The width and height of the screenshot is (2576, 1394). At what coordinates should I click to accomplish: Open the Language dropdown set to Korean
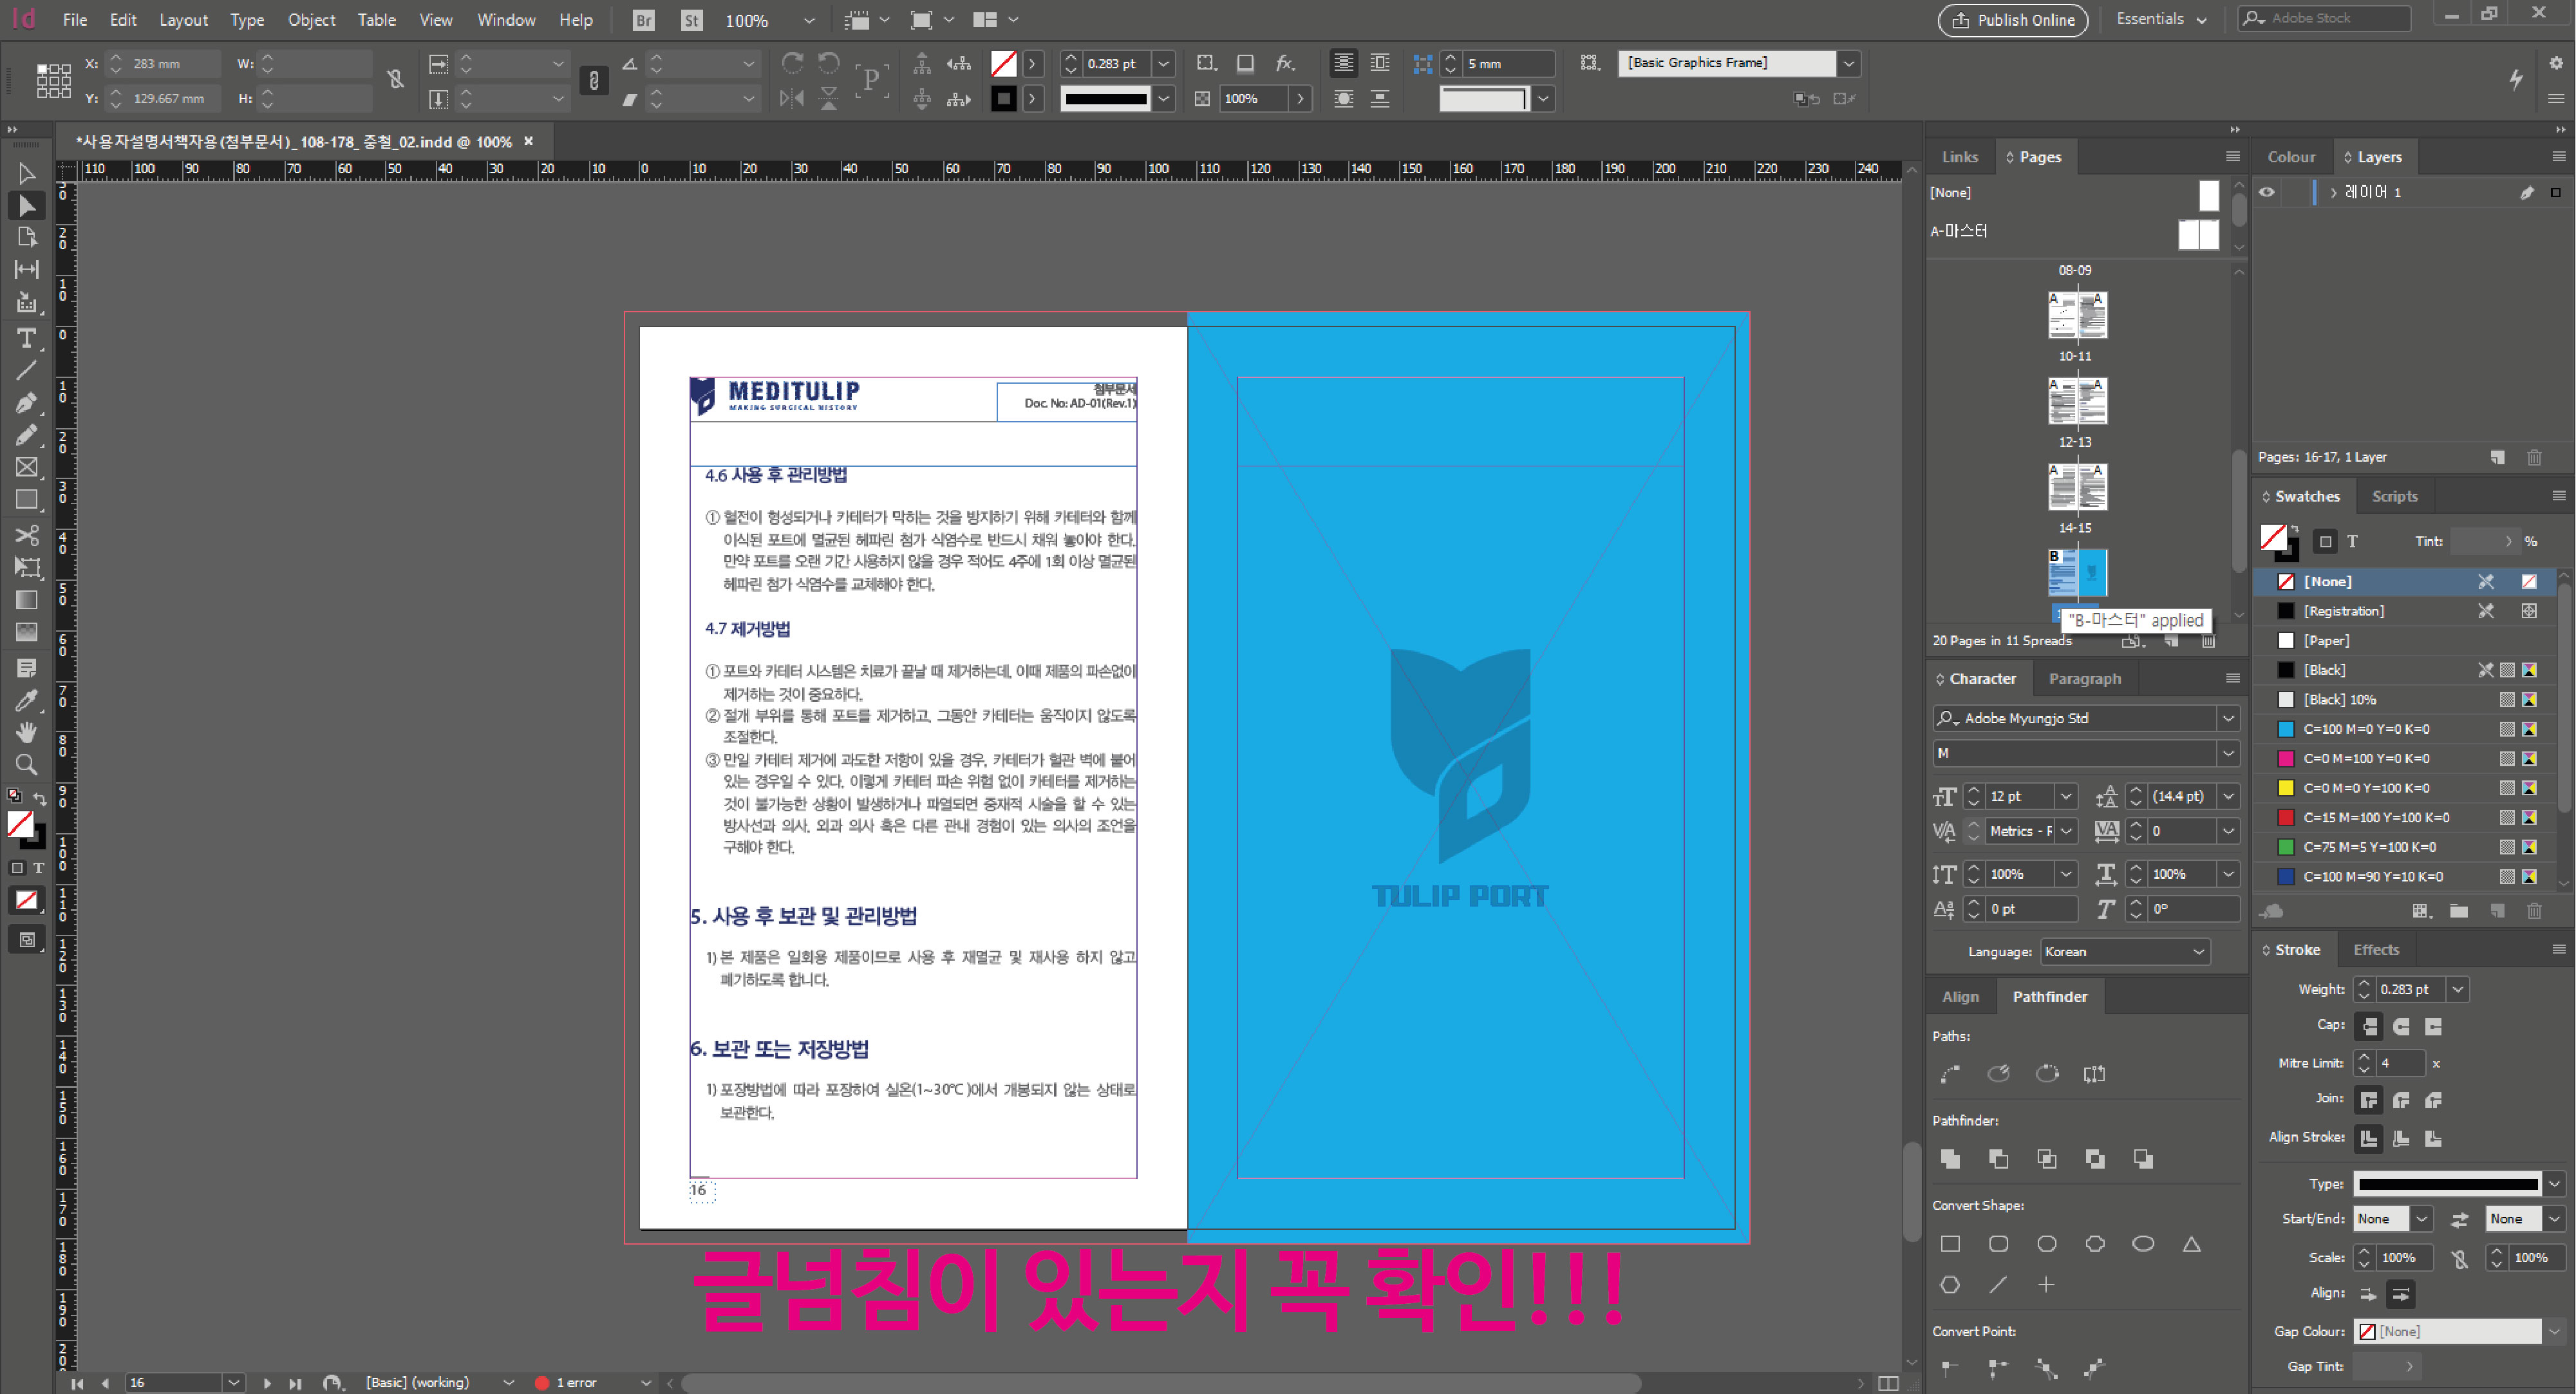pos(2123,951)
